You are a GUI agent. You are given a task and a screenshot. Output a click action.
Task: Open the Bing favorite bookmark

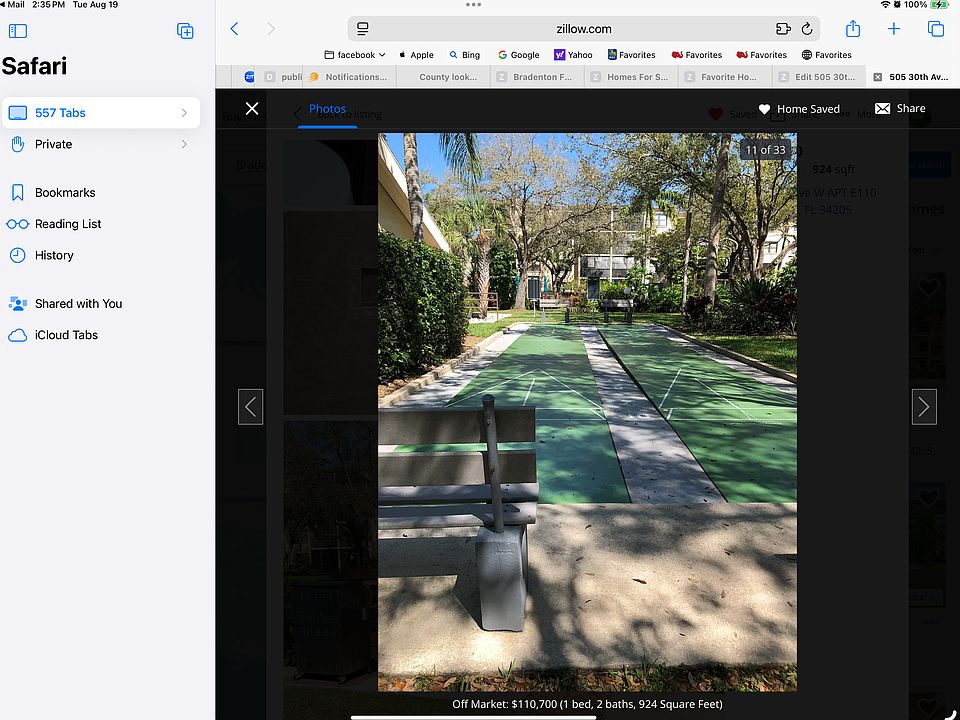pyautogui.click(x=465, y=54)
